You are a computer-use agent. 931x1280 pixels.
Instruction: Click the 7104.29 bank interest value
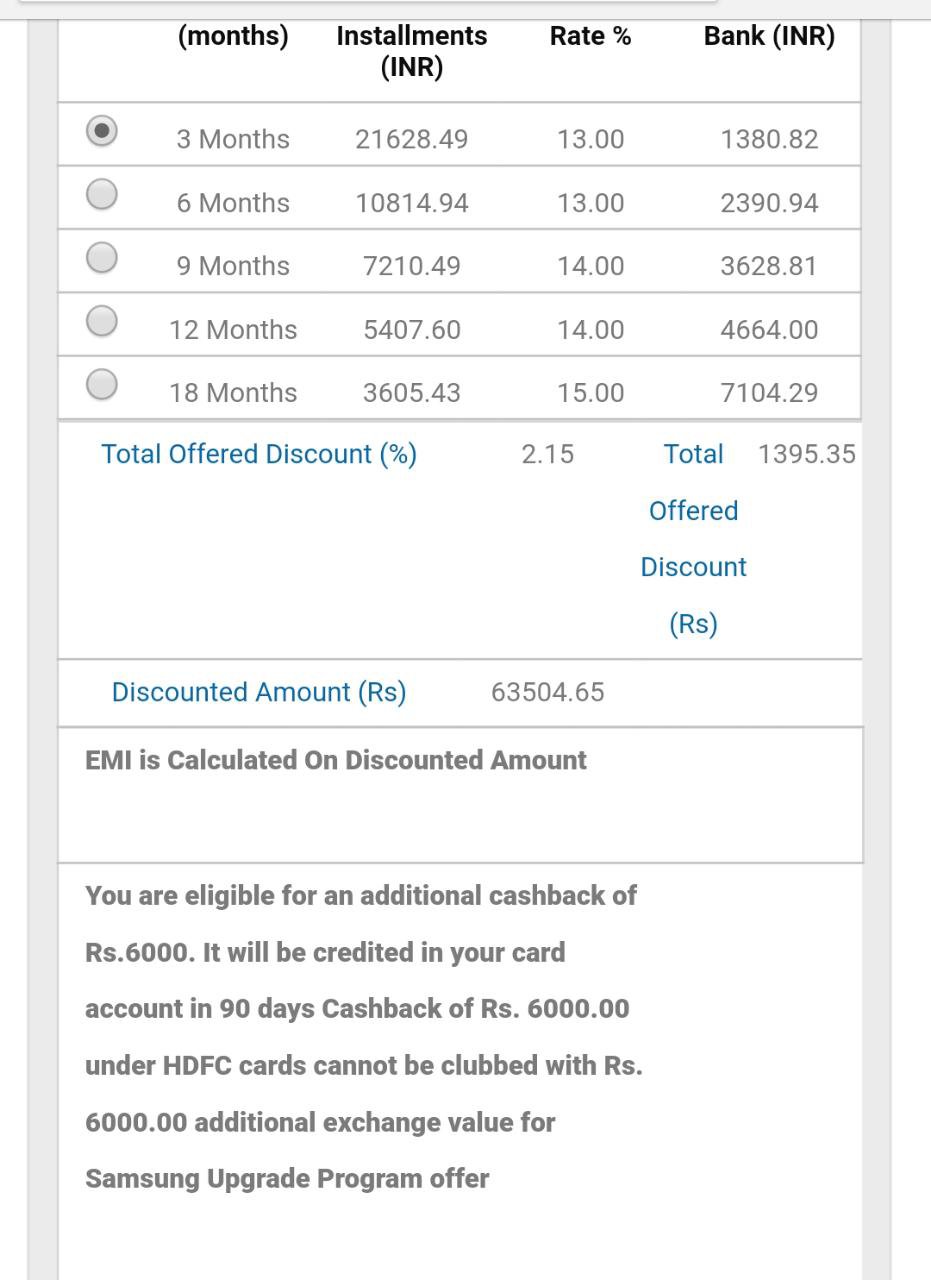(769, 393)
